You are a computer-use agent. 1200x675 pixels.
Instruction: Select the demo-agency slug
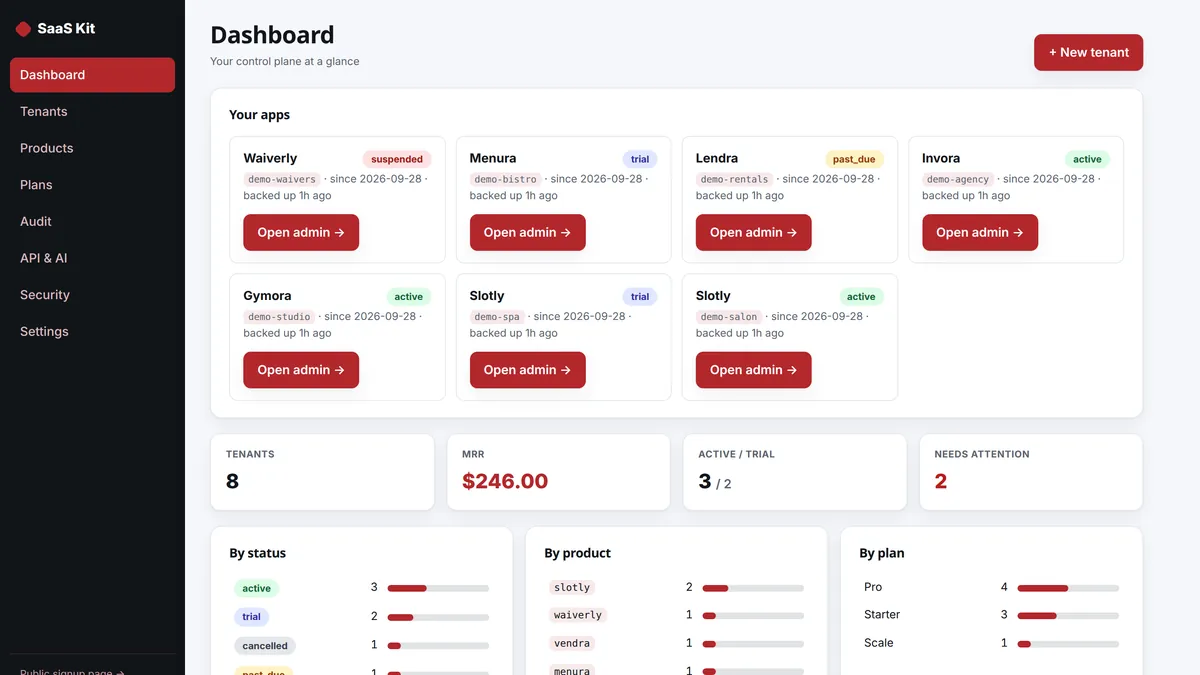coord(958,180)
